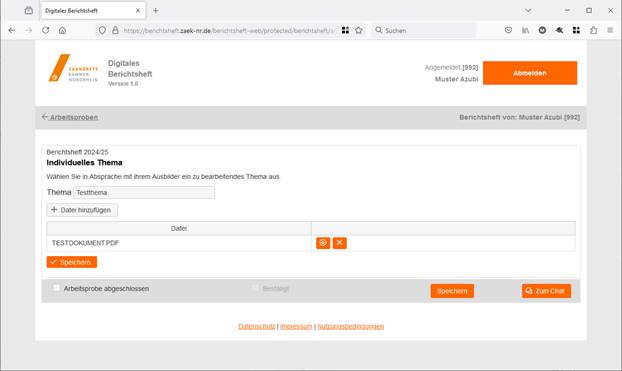Open the Datenschutz footer link
The width and height of the screenshot is (622, 371).
(x=257, y=326)
